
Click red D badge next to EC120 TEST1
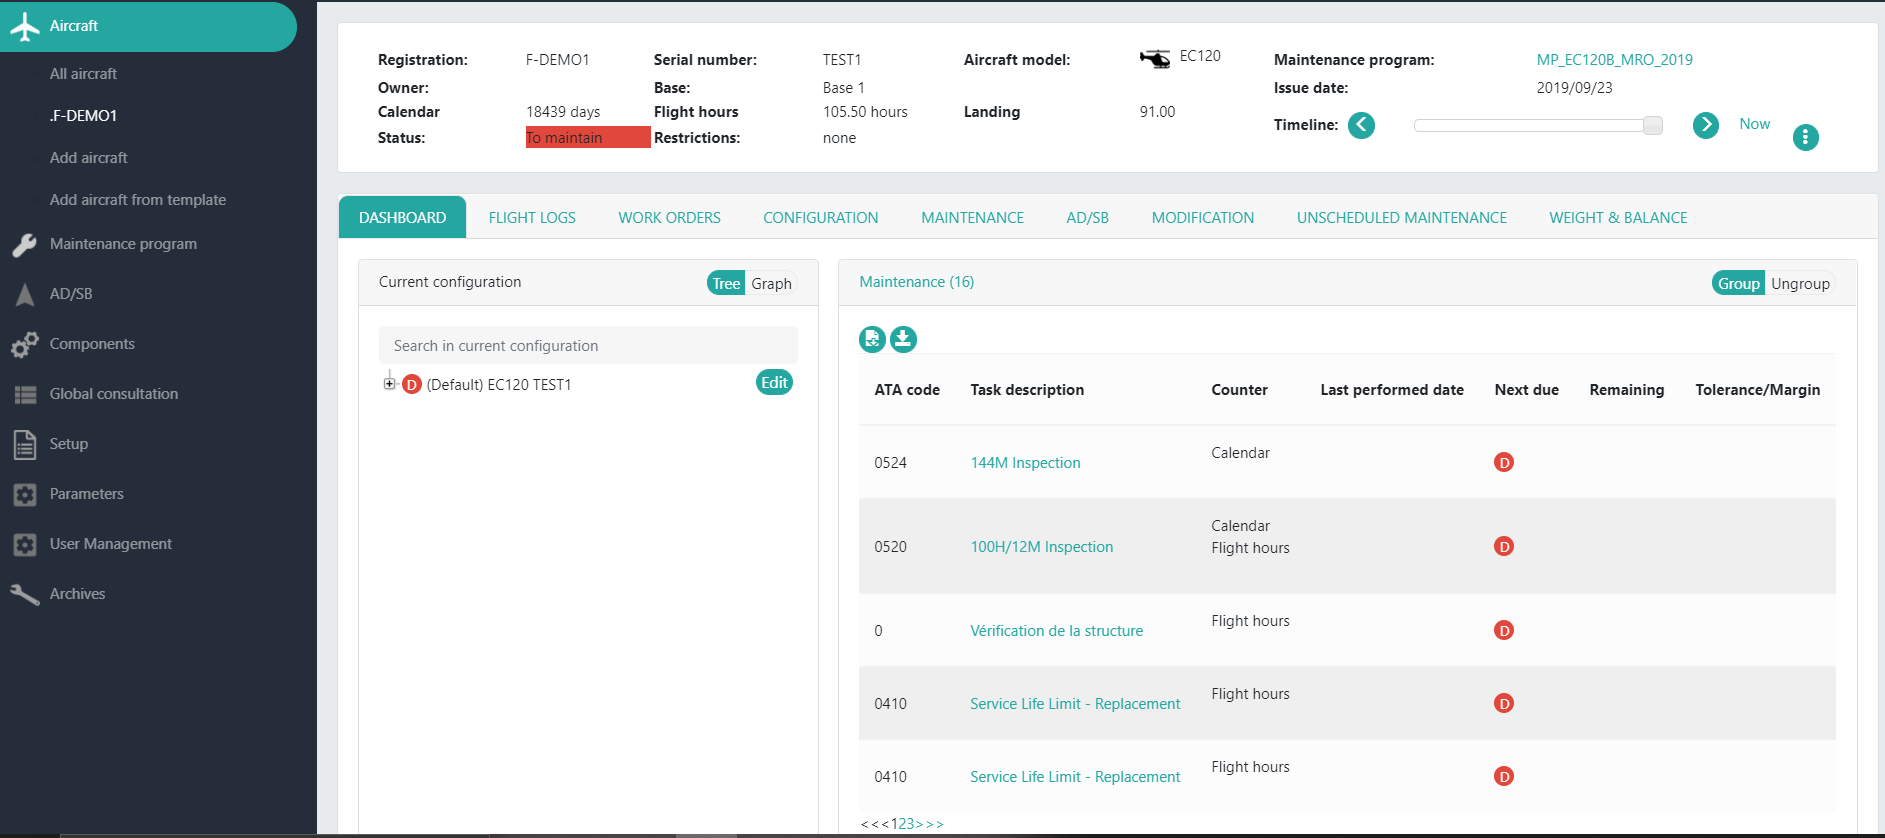pyautogui.click(x=411, y=385)
